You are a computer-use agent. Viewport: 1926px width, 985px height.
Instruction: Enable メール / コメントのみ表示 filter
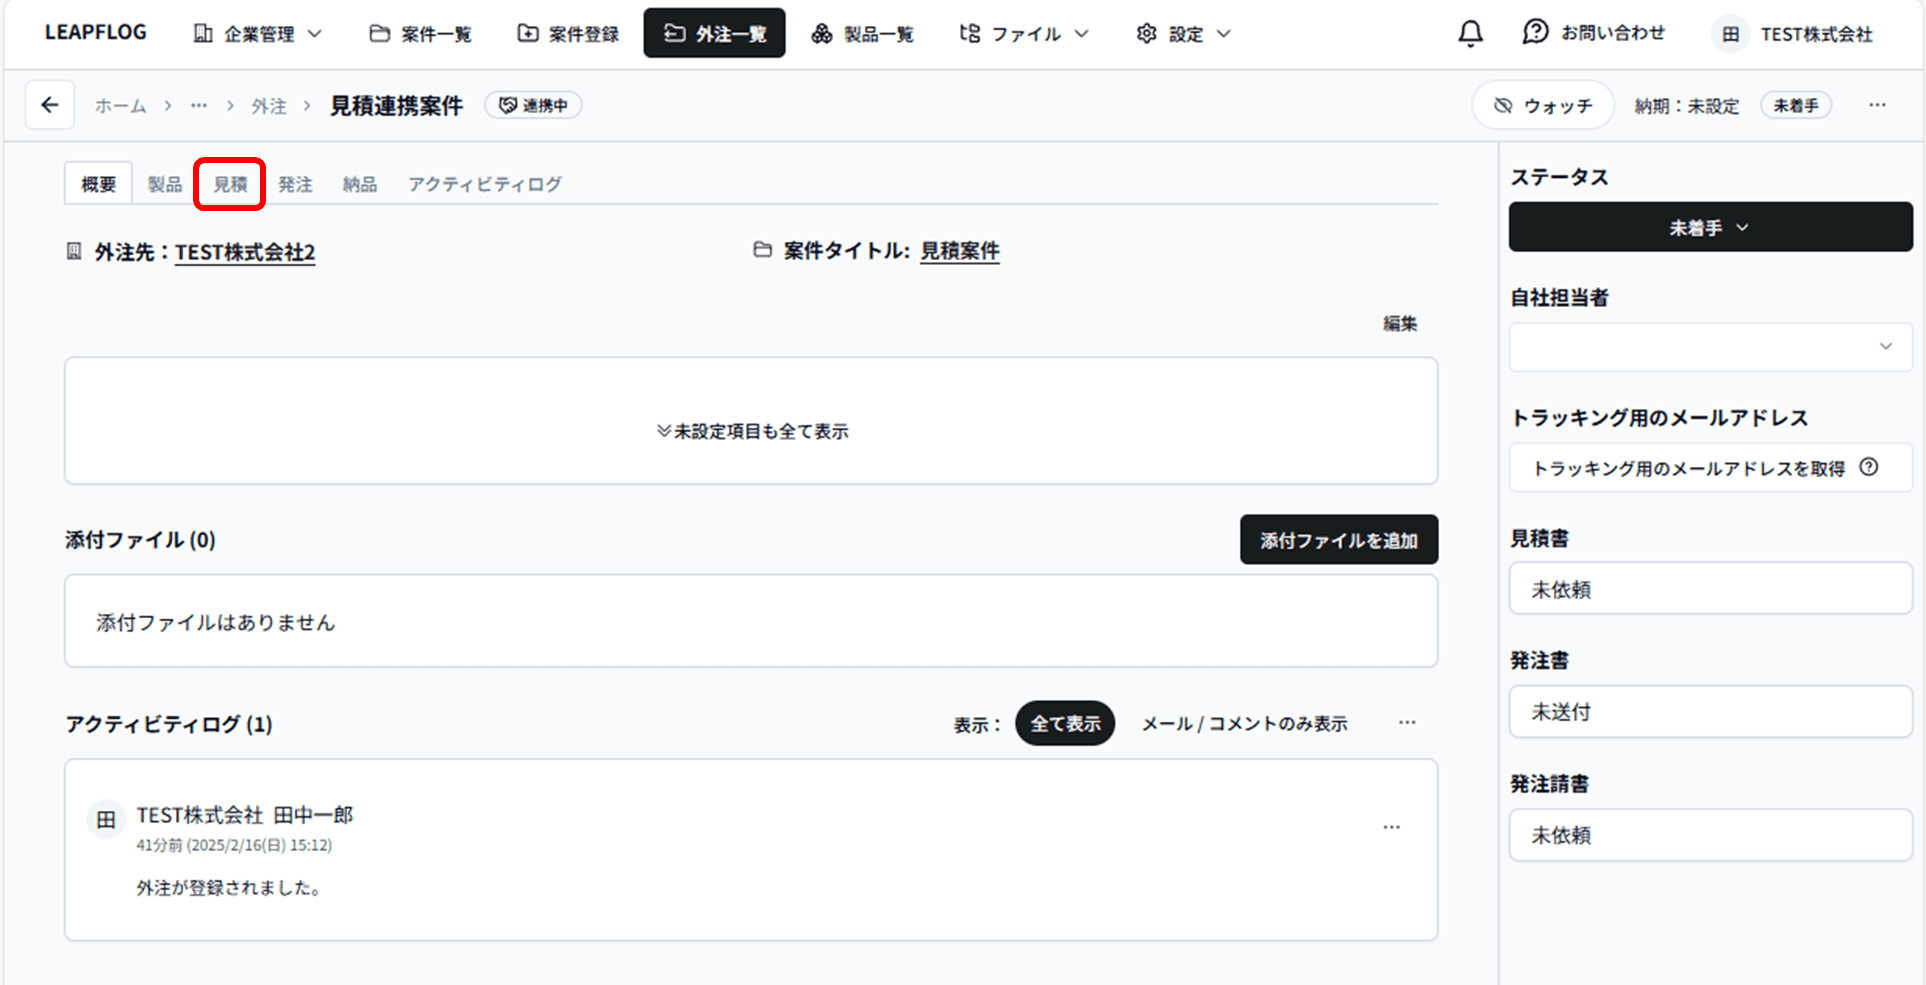1243,723
